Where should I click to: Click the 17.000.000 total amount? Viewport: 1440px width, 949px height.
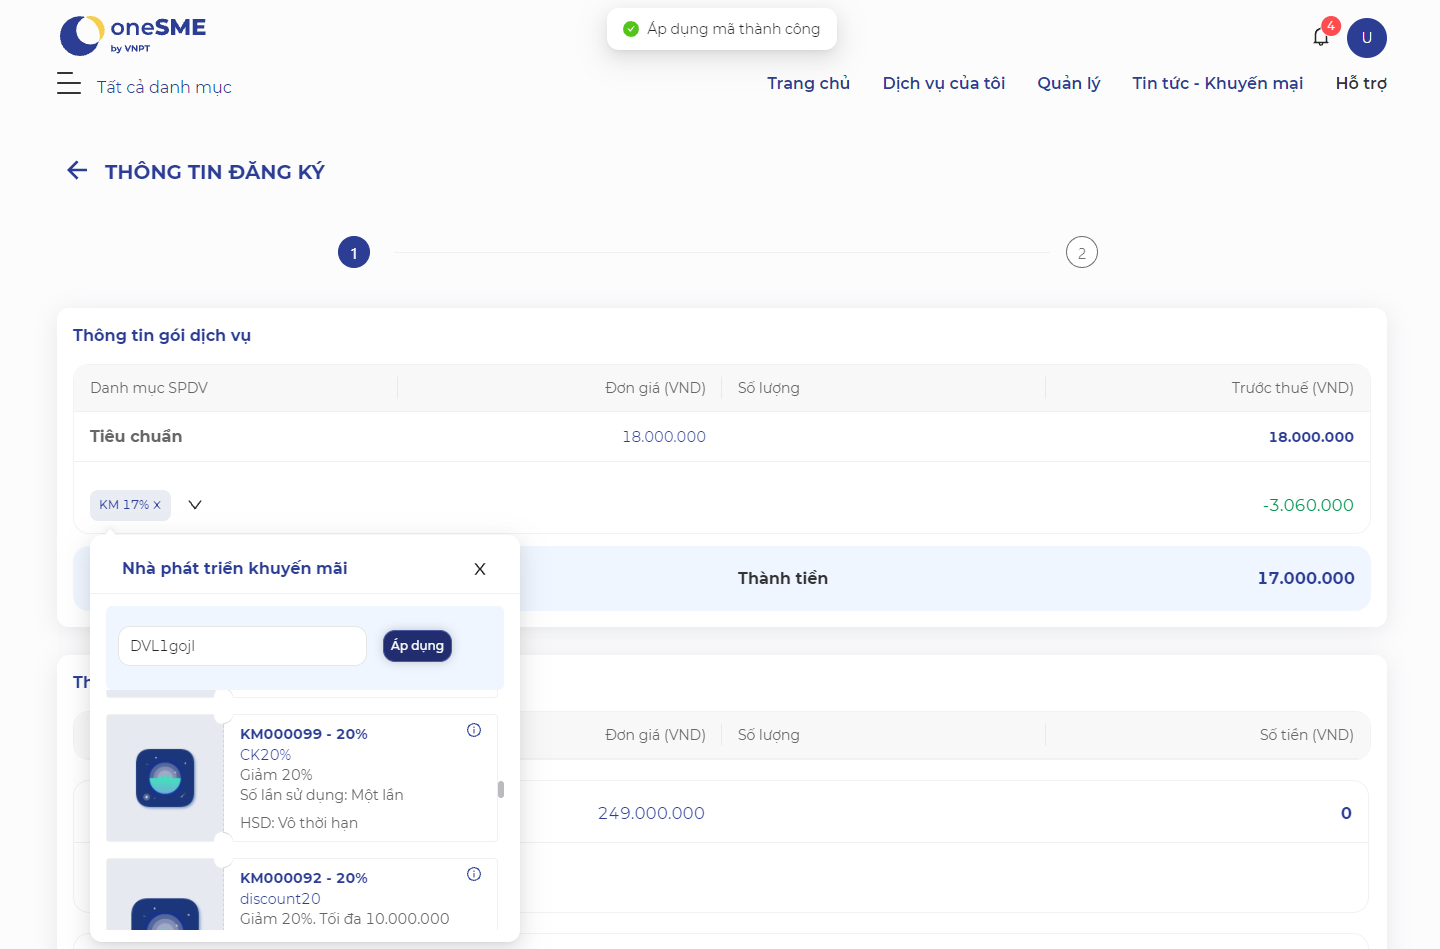(1306, 578)
